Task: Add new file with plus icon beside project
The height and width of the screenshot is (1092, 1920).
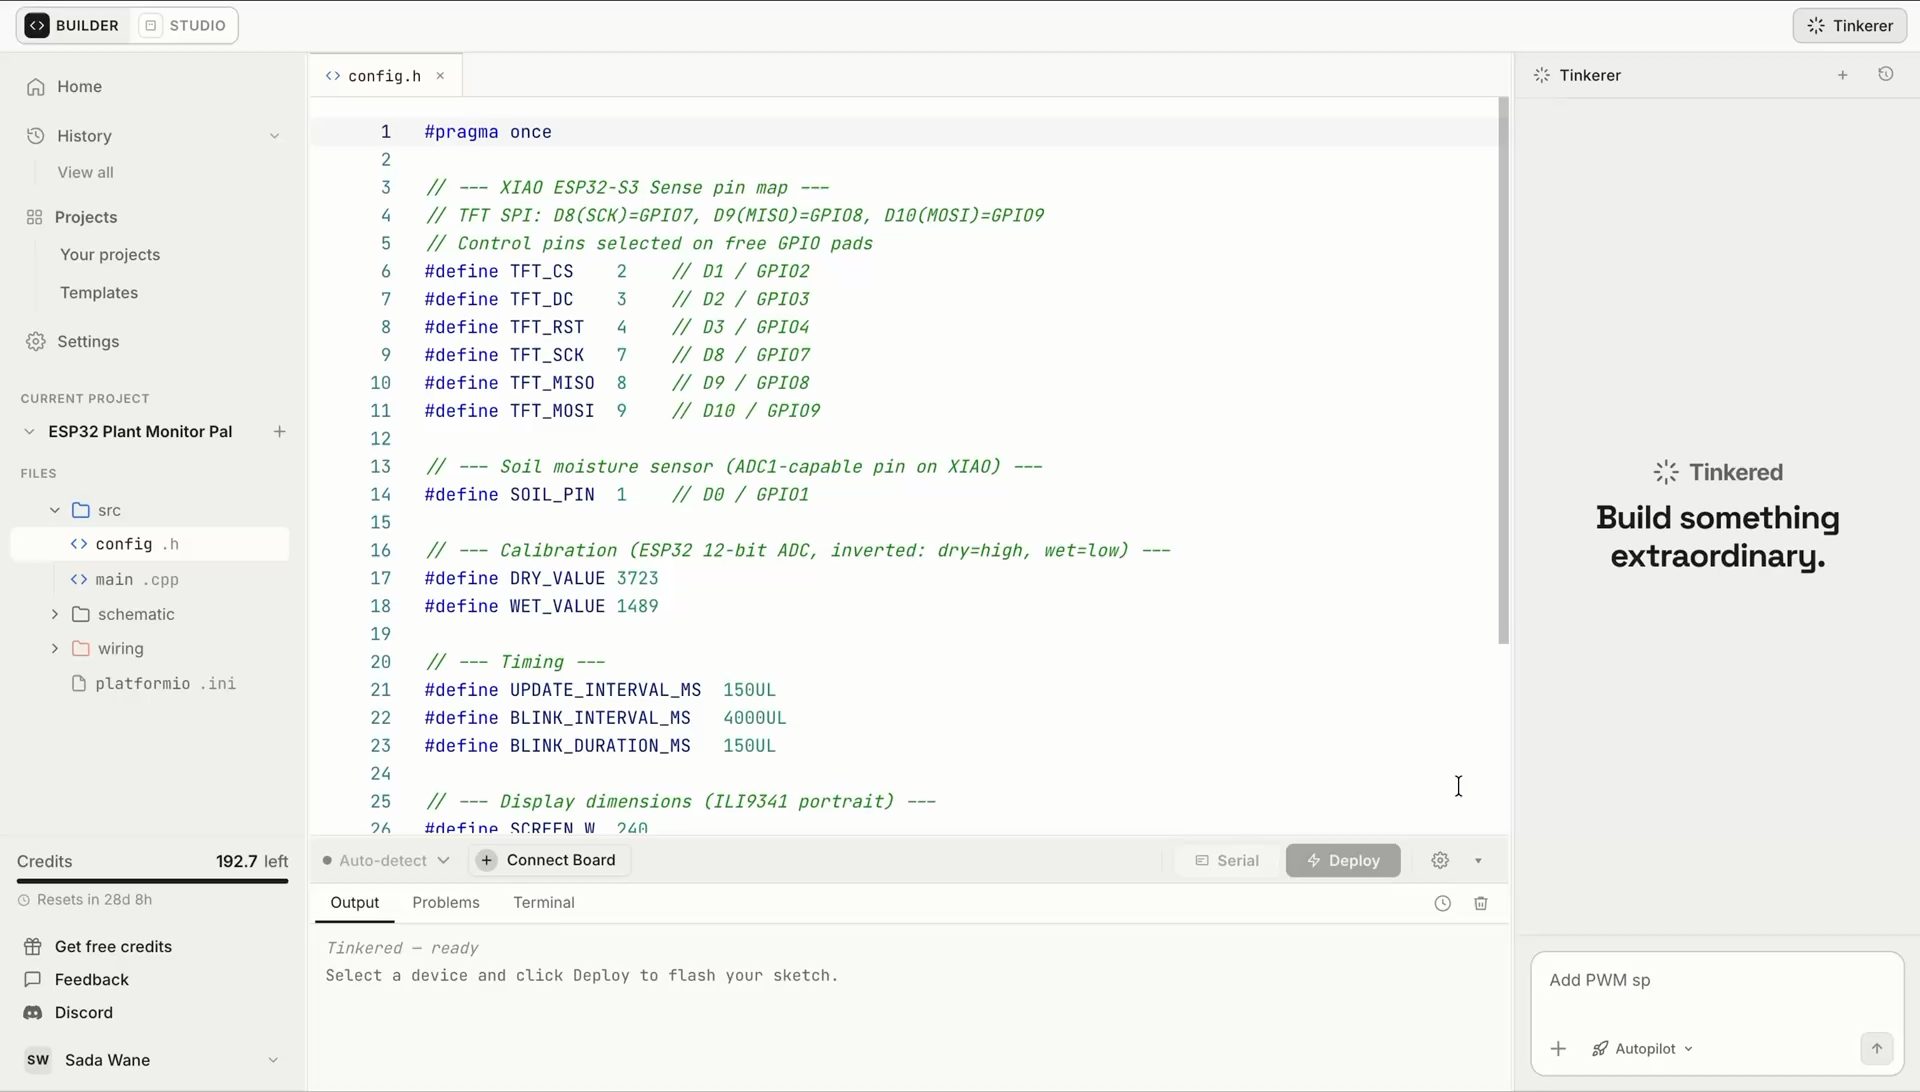Action: click(x=279, y=432)
